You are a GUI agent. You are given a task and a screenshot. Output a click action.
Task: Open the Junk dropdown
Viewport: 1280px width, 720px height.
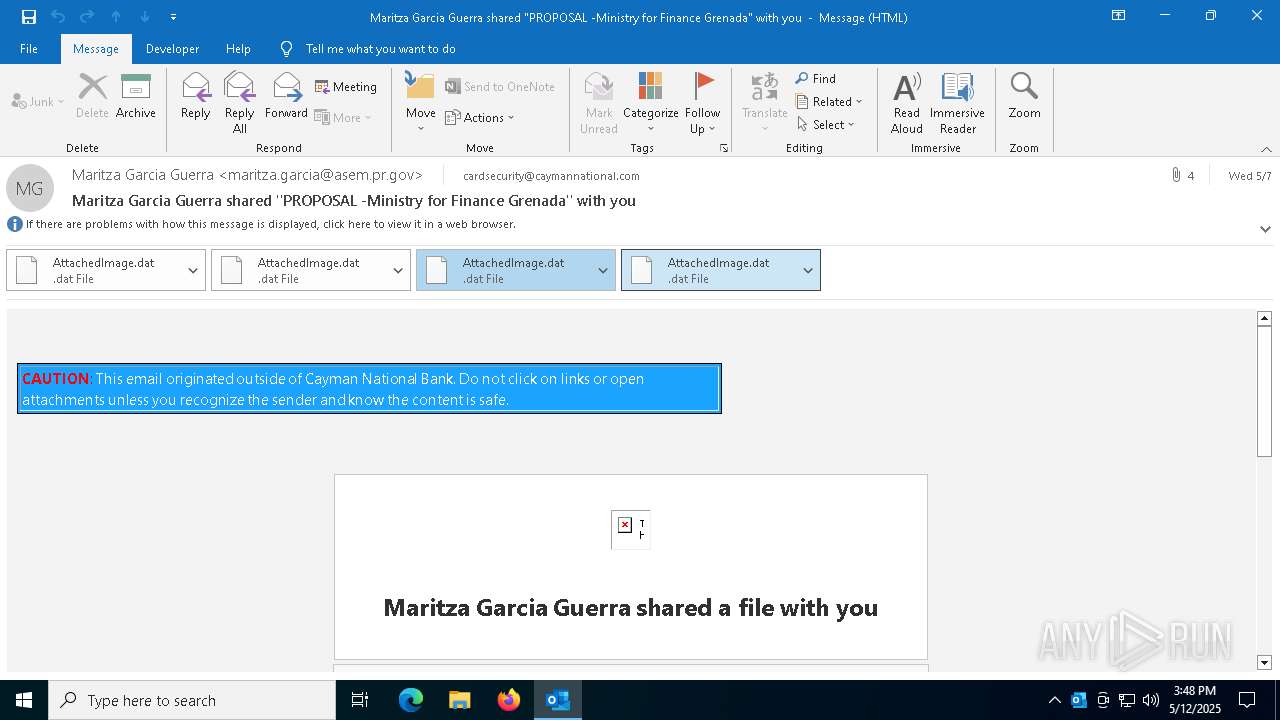(38, 101)
